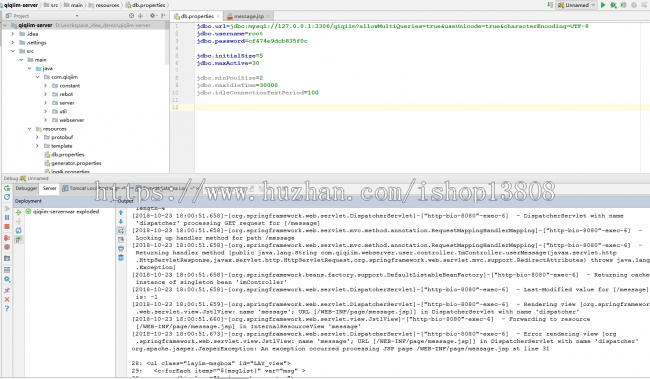Collapse the java folder arrow
The height and width of the screenshot is (379, 650).
[29, 68]
